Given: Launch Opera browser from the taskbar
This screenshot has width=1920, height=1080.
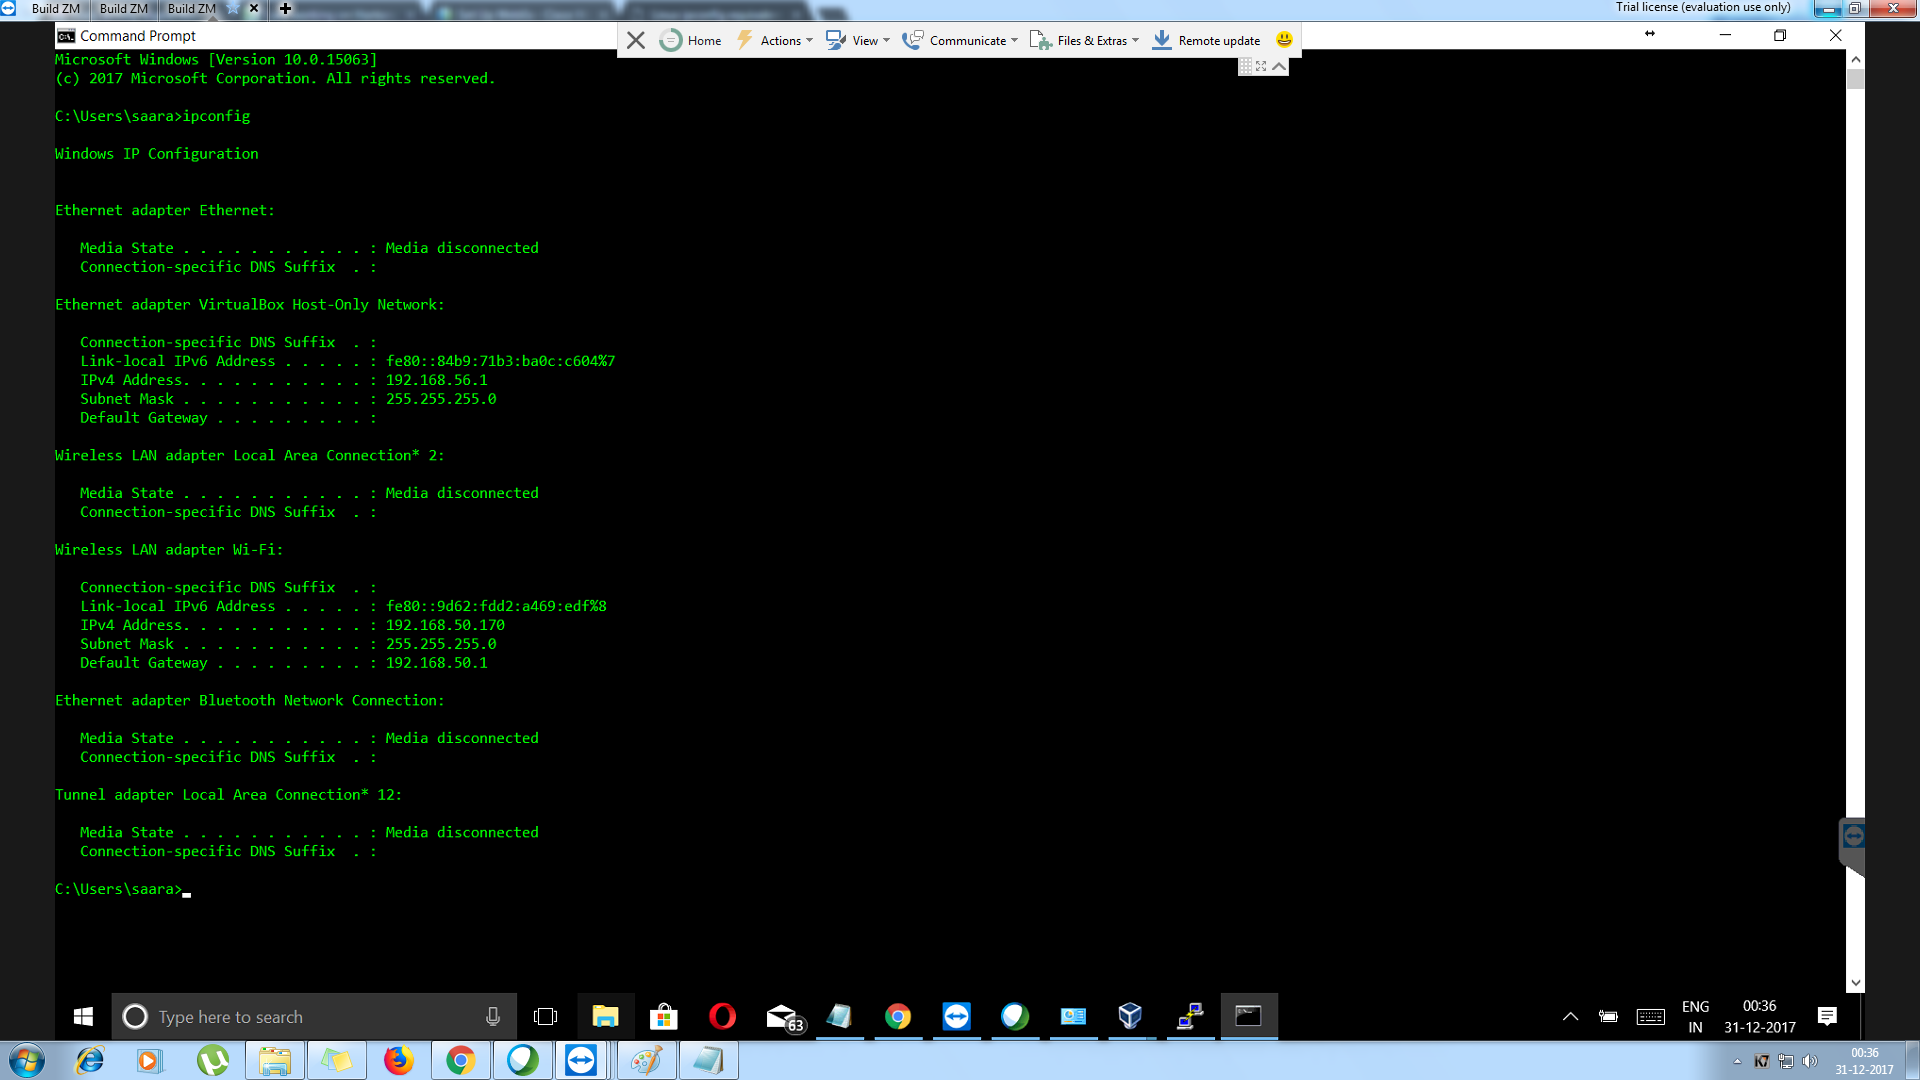Looking at the screenshot, I should [723, 1016].
